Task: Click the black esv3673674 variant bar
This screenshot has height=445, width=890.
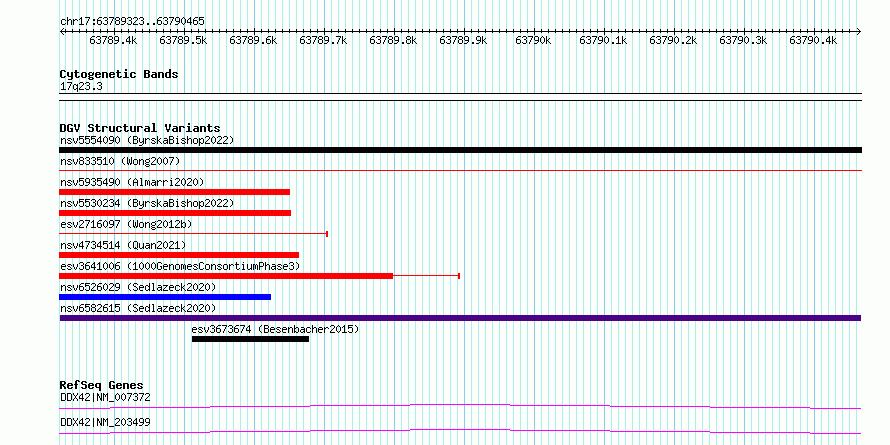Action: (x=250, y=339)
